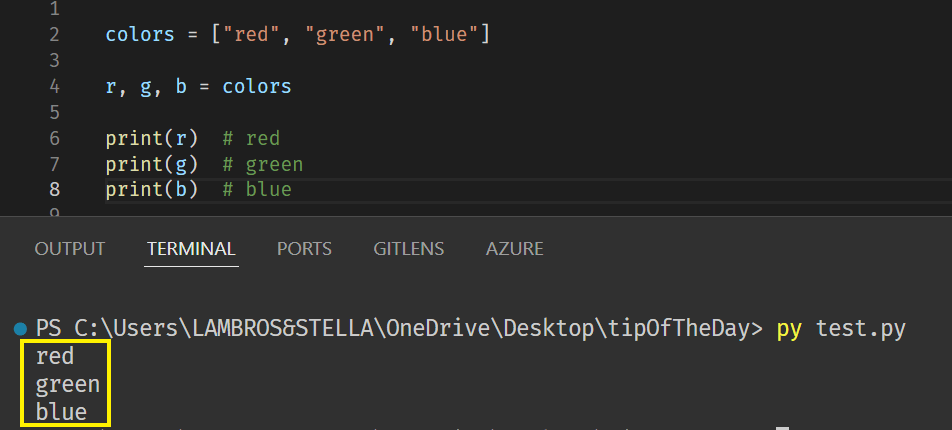The height and width of the screenshot is (430, 952).
Task: Click line number 6 in the gutter
Action: [54, 138]
